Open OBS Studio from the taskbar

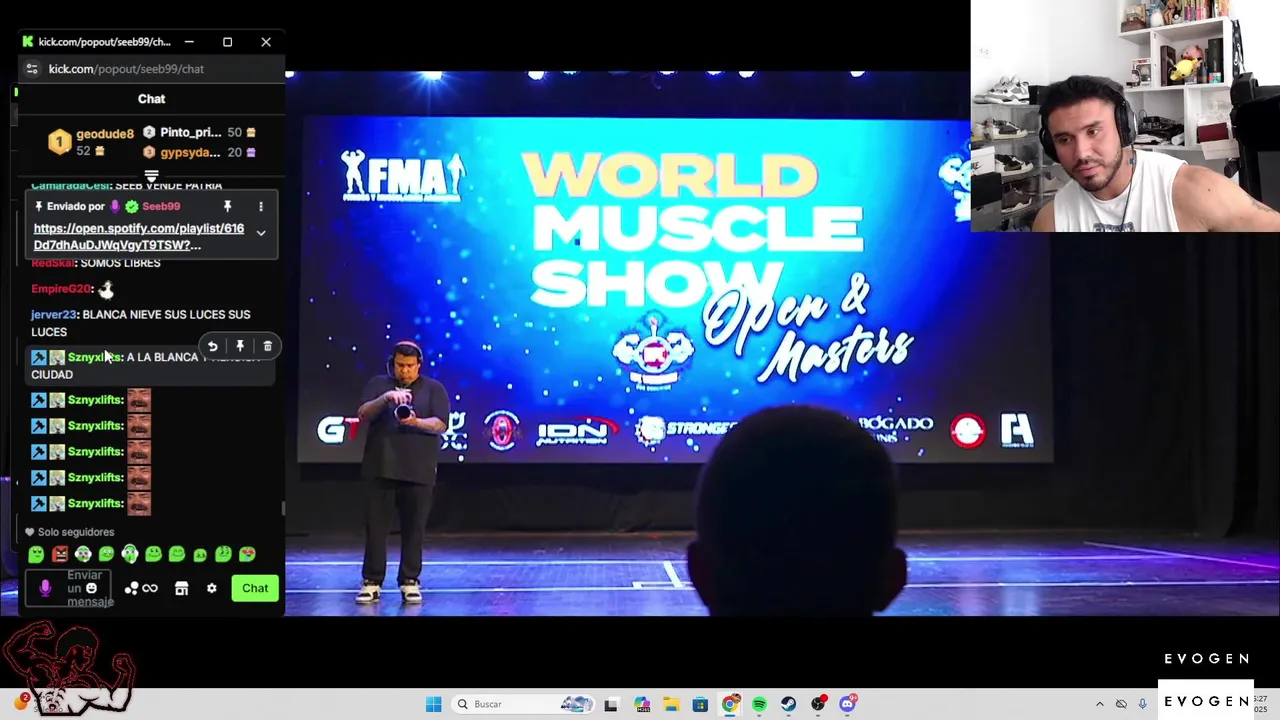(x=818, y=704)
